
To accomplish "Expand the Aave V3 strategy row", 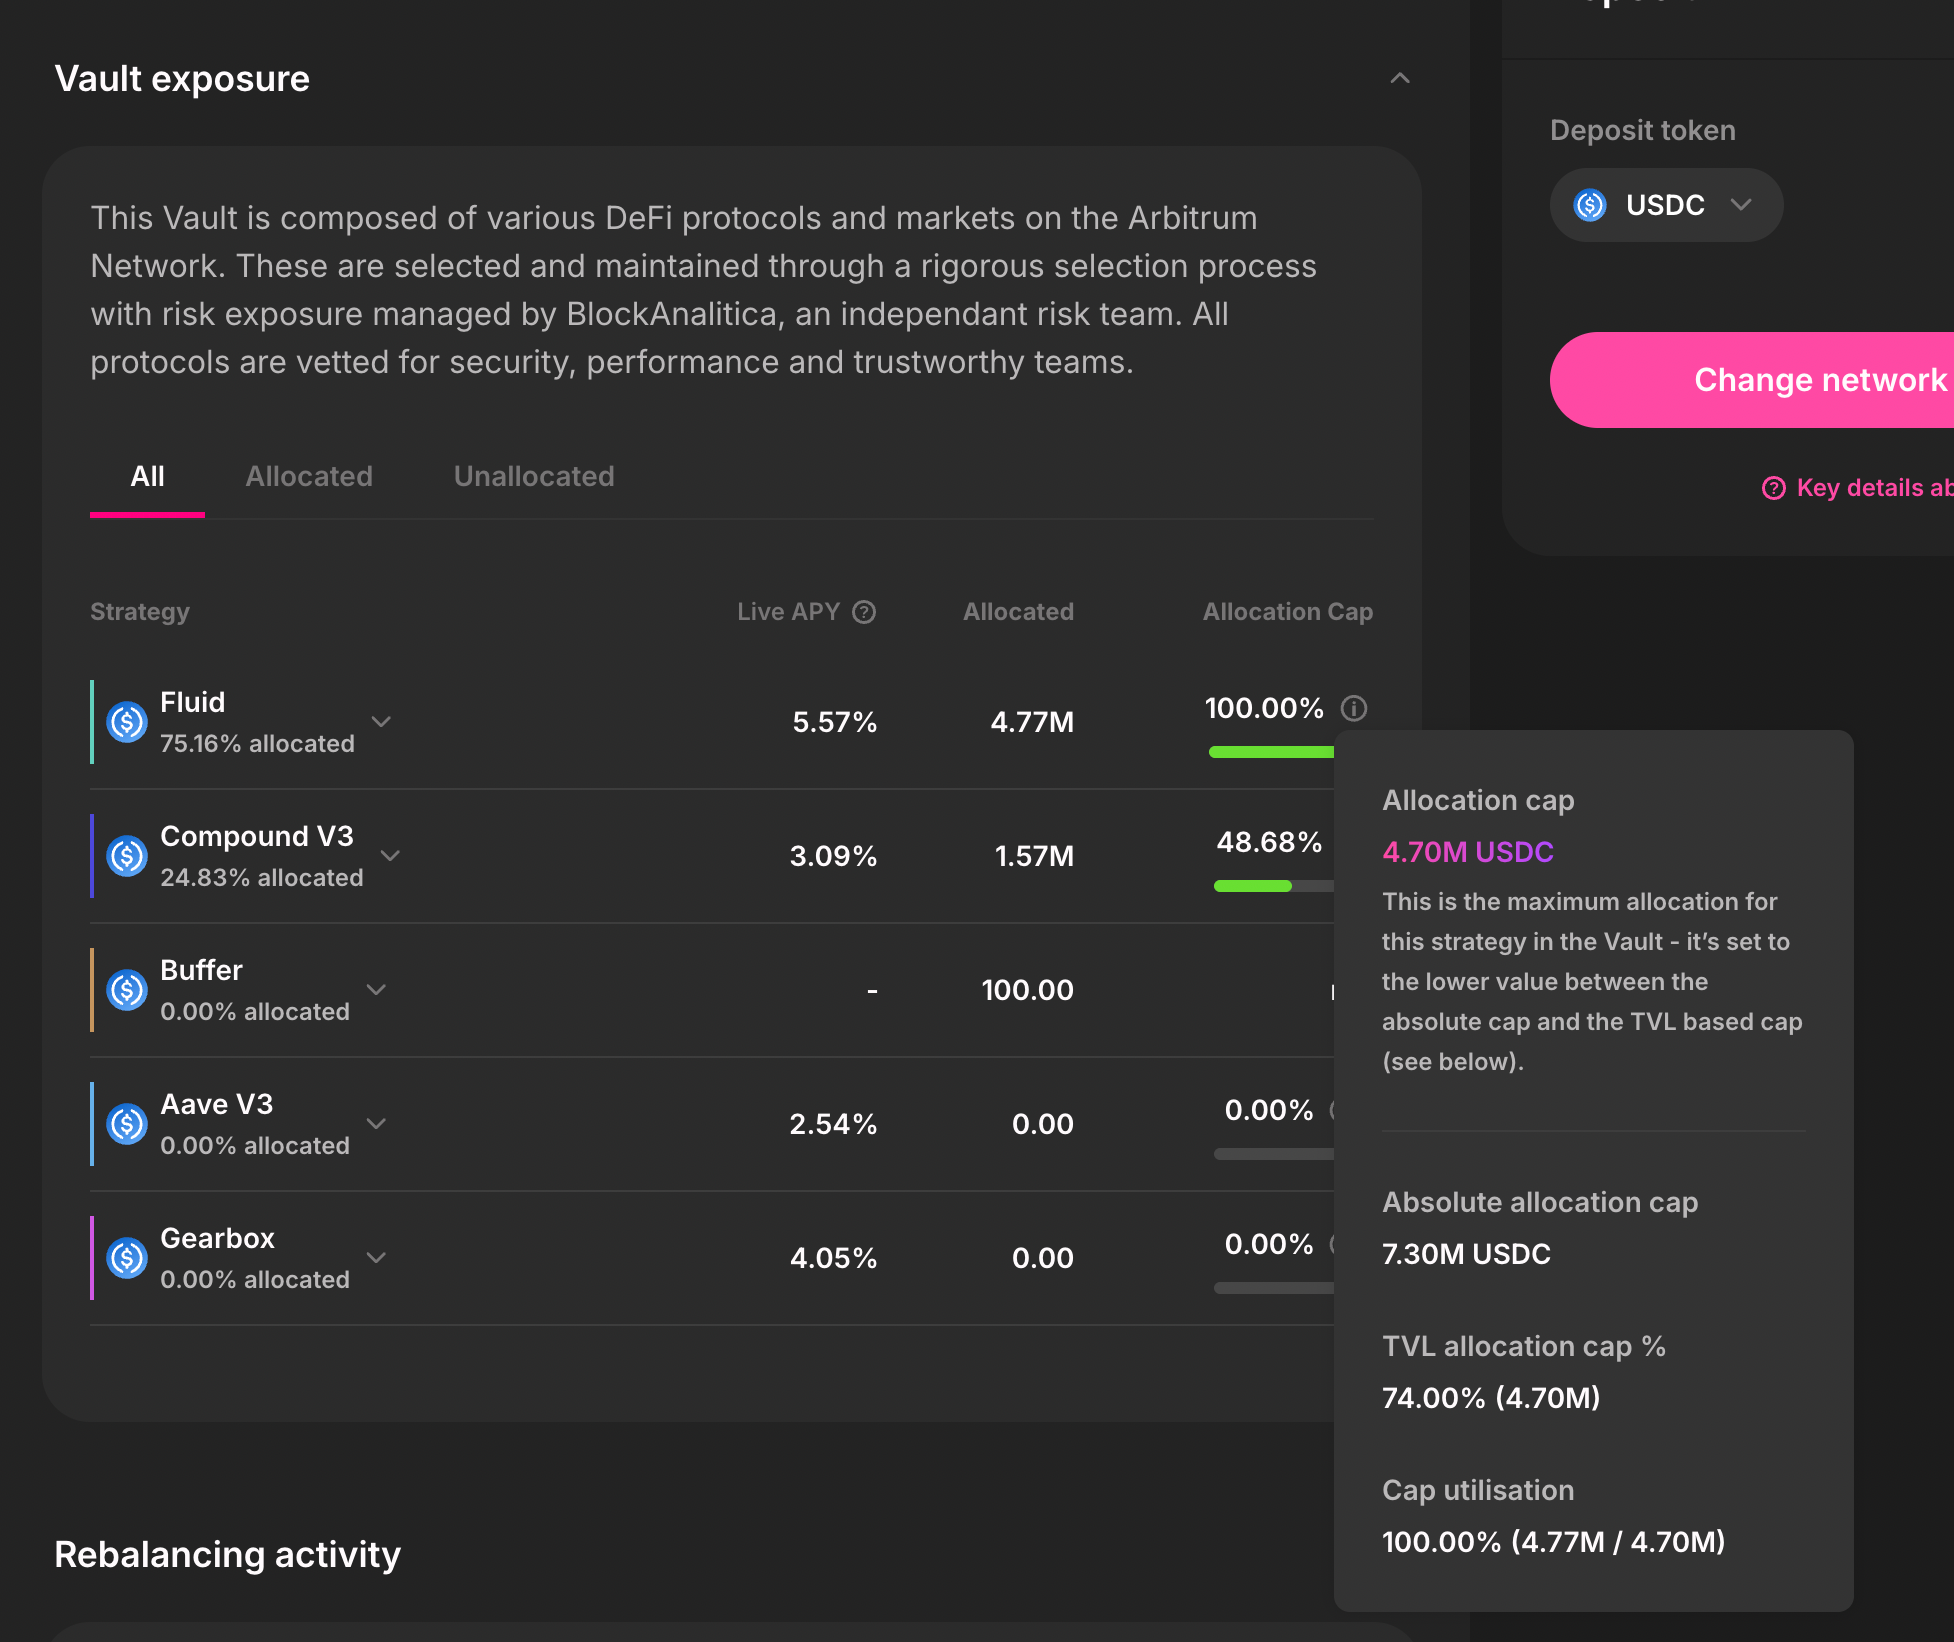I will pos(376,1123).
